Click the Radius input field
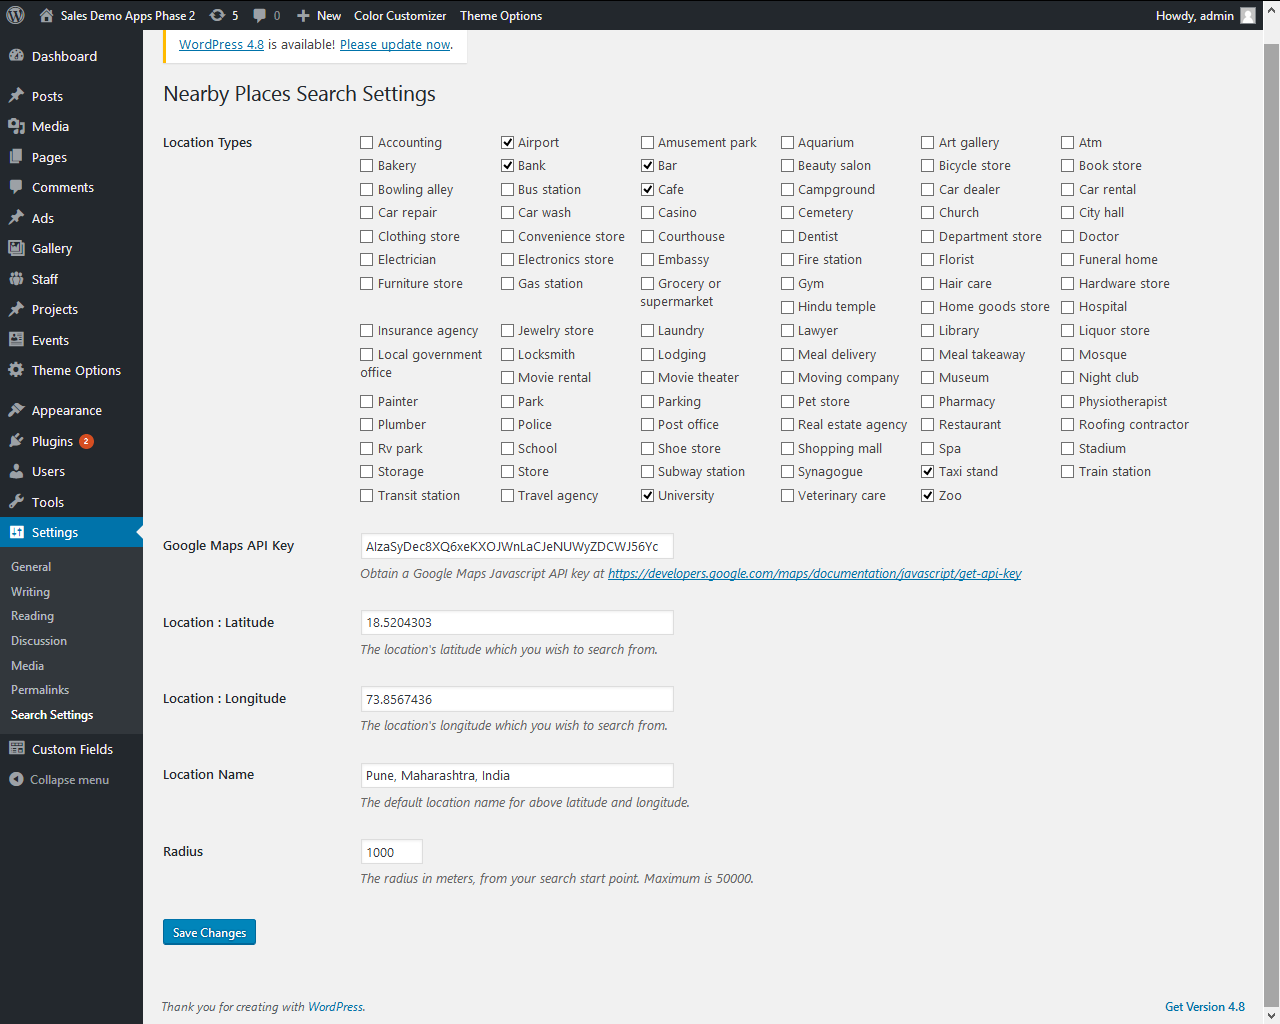Image resolution: width=1280 pixels, height=1024 pixels. pos(392,852)
